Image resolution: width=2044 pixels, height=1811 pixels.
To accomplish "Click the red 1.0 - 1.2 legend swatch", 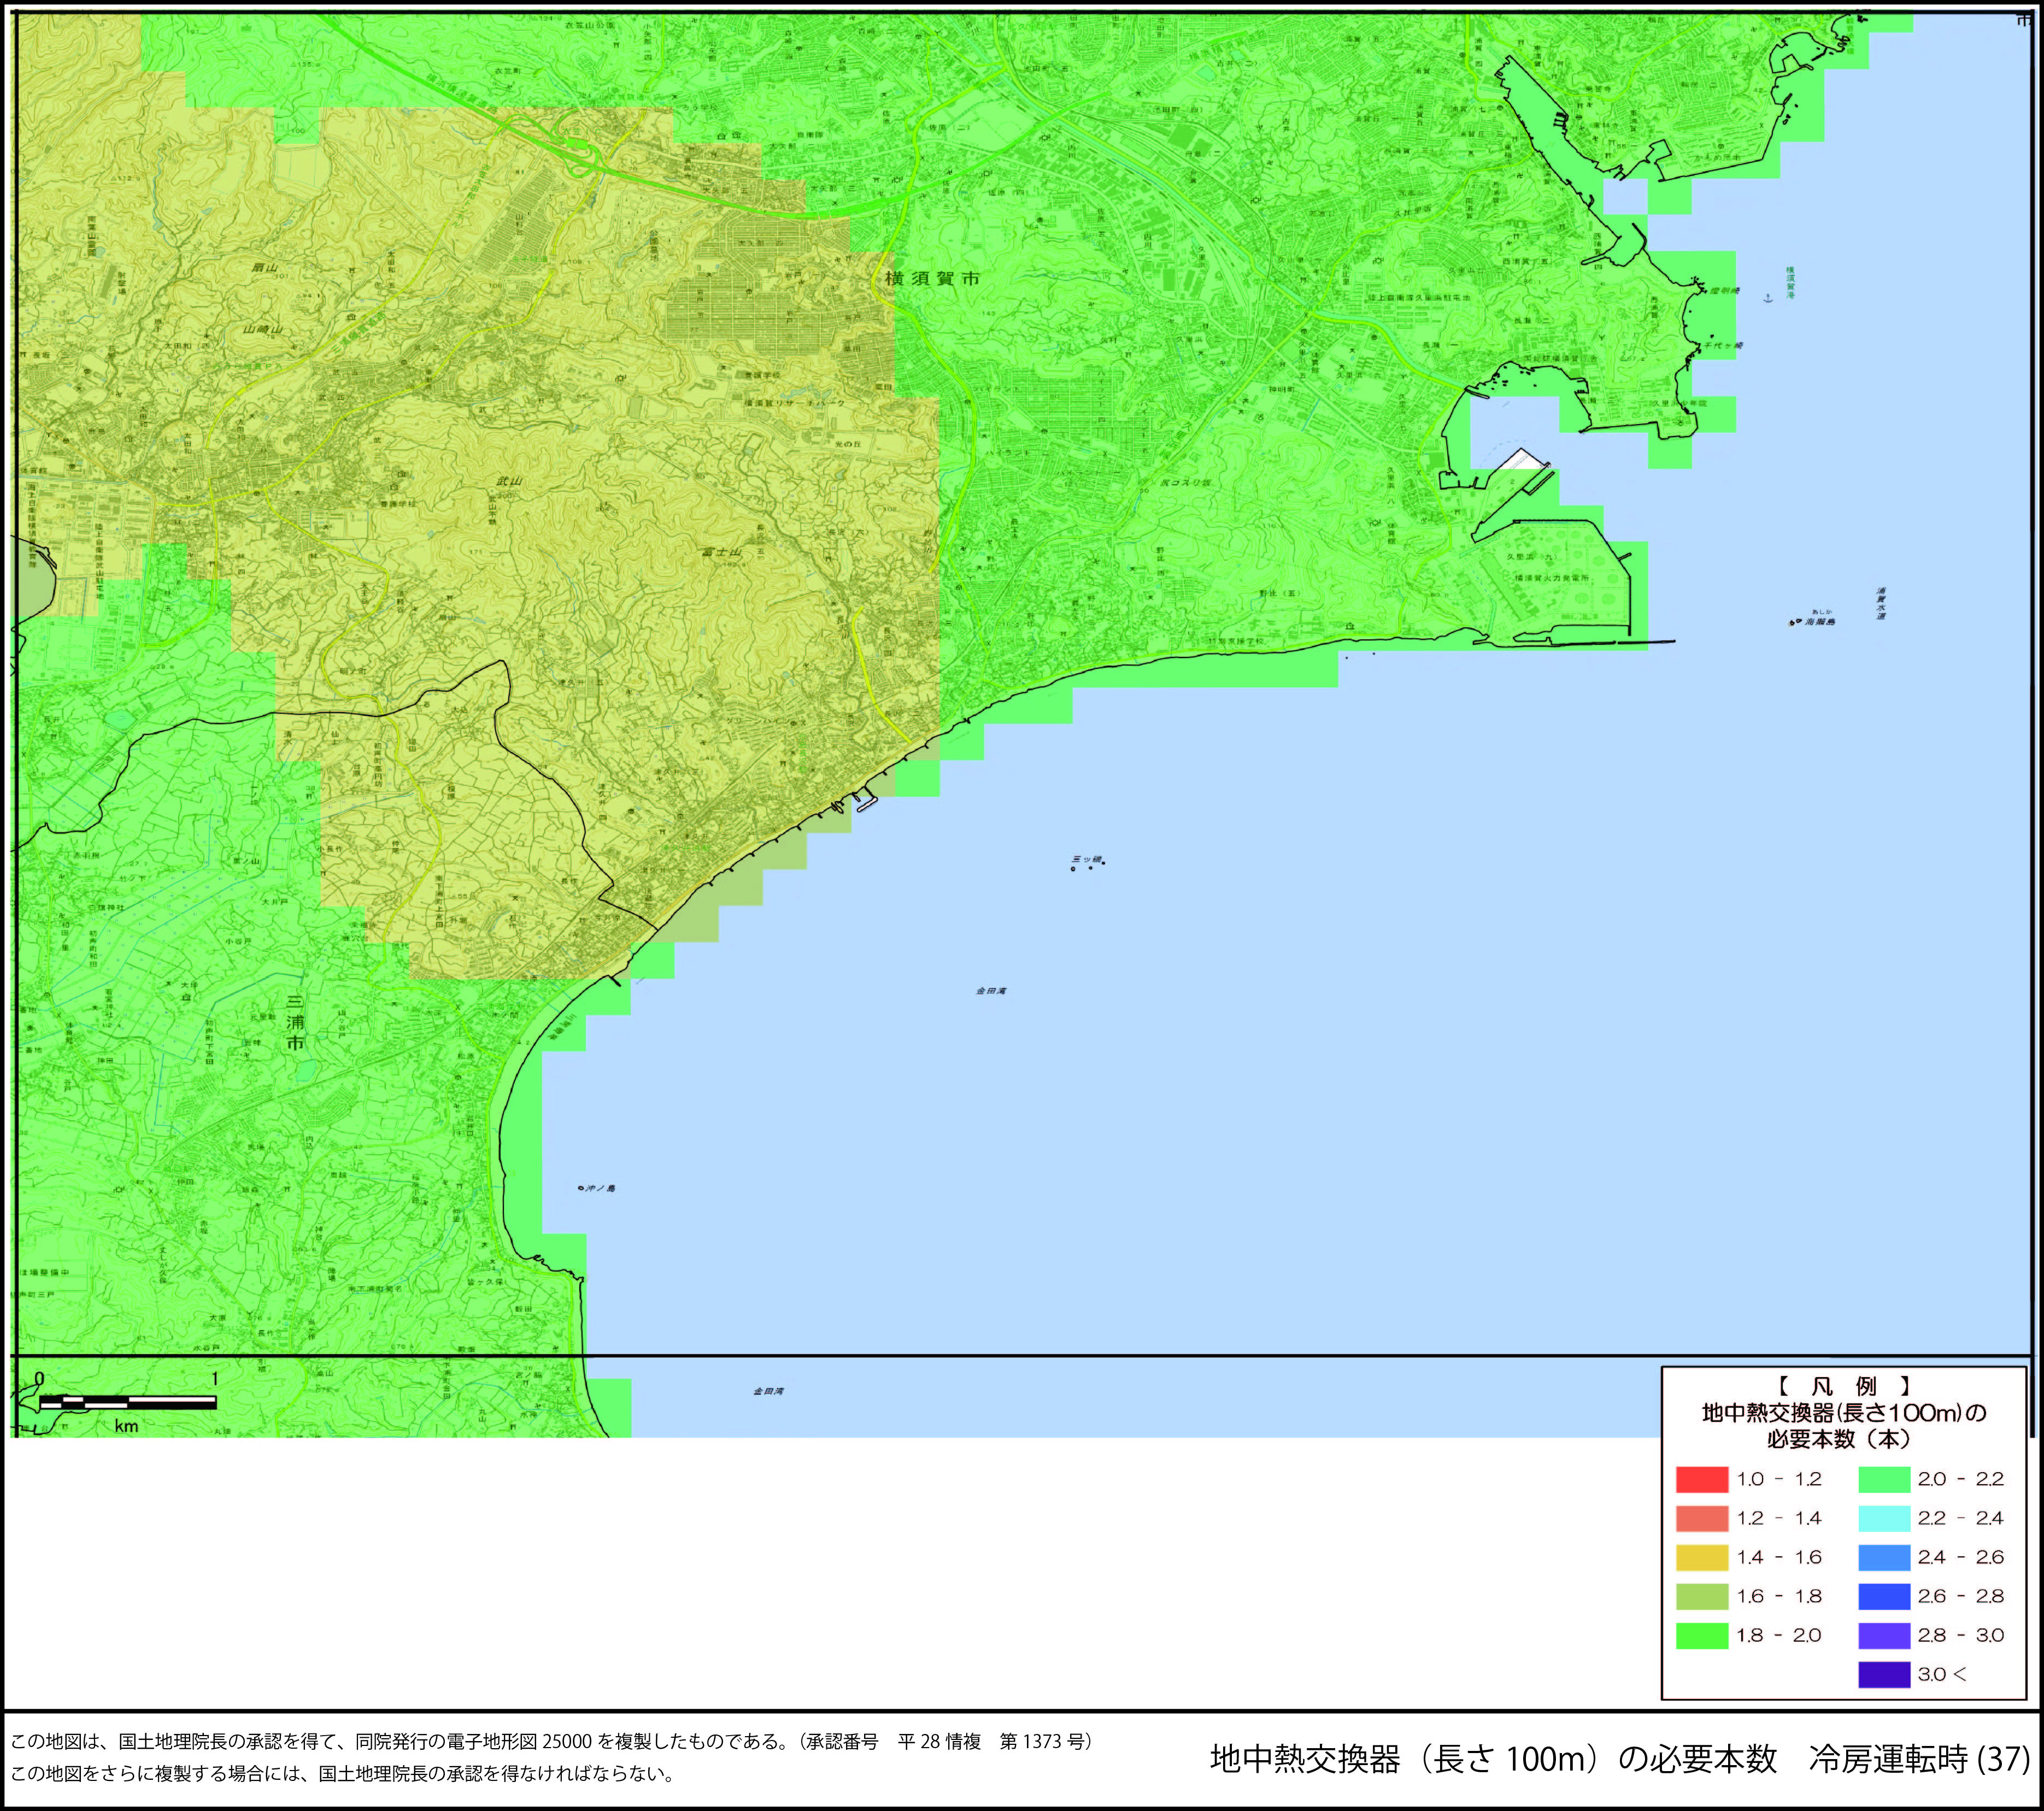I will pos(1702,1479).
